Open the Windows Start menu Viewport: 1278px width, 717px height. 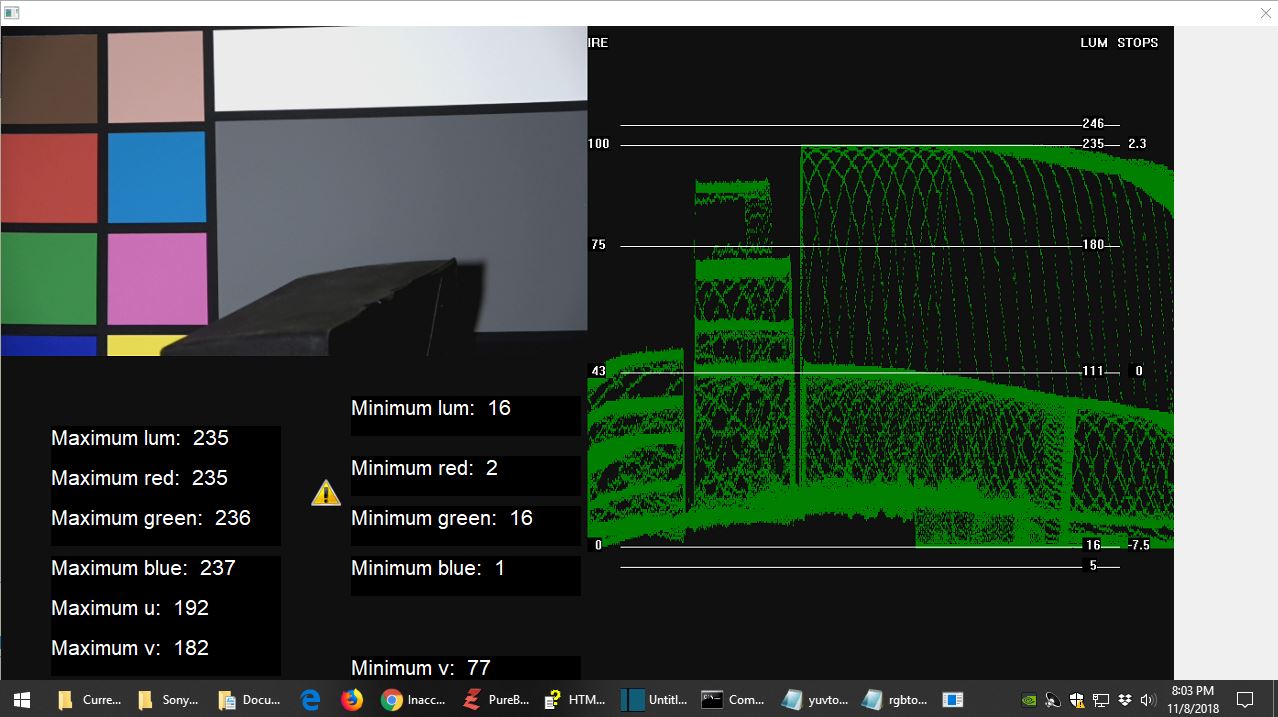click(x=22, y=699)
